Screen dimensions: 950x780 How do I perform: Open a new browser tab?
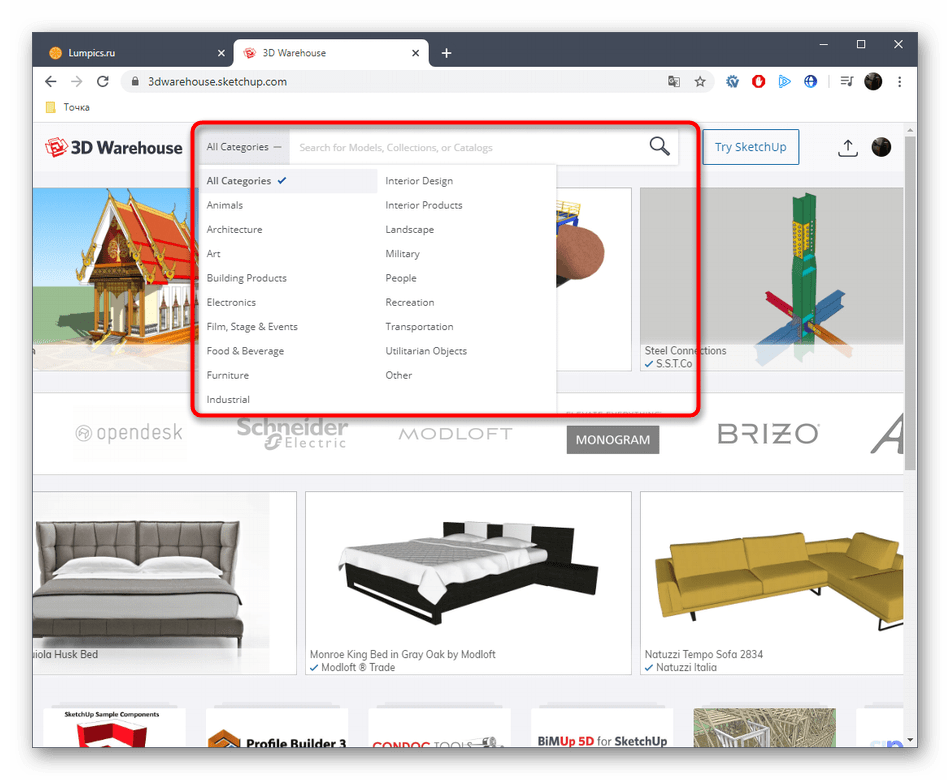click(446, 53)
